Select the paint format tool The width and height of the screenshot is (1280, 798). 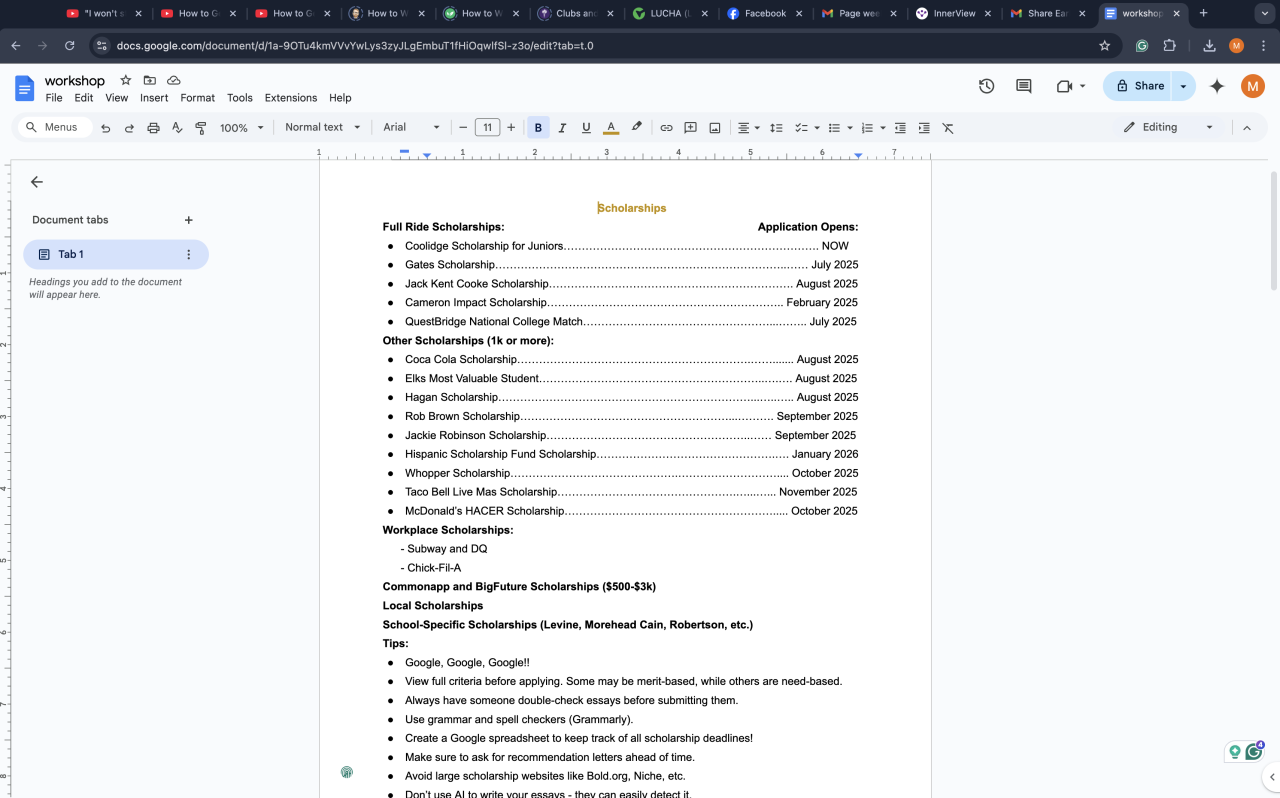tap(201, 128)
